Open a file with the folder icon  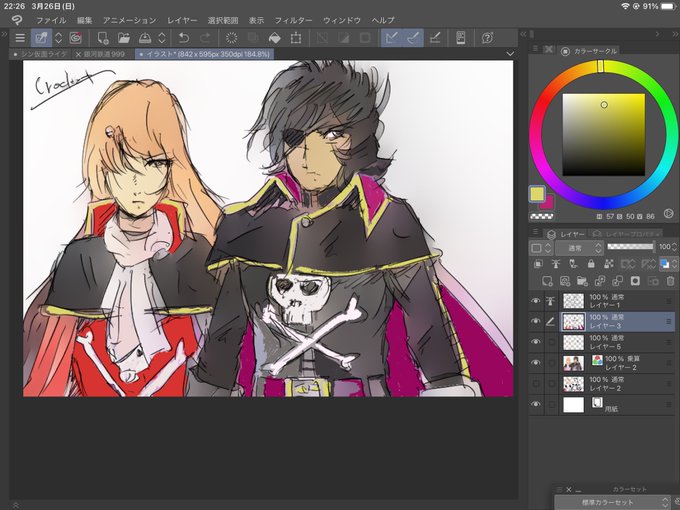pos(124,38)
